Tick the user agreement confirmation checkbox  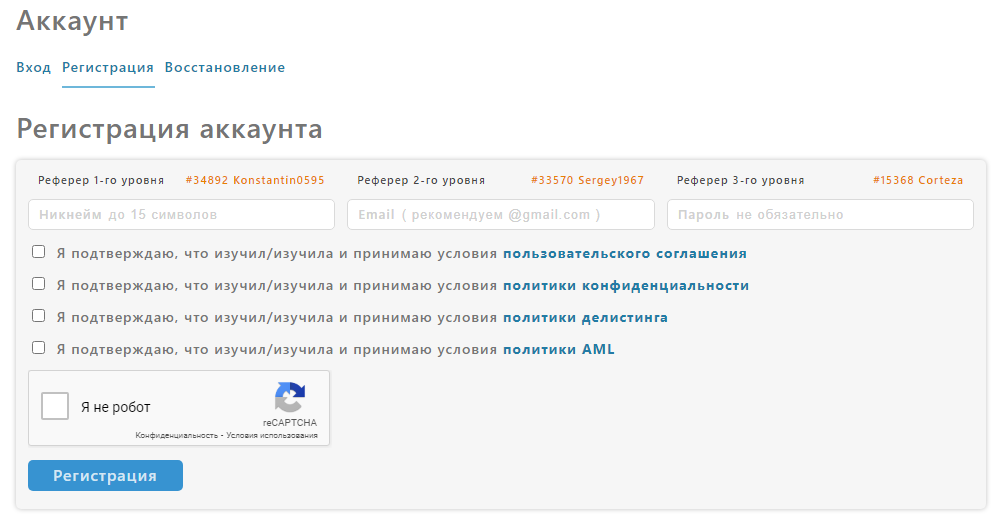tap(39, 252)
